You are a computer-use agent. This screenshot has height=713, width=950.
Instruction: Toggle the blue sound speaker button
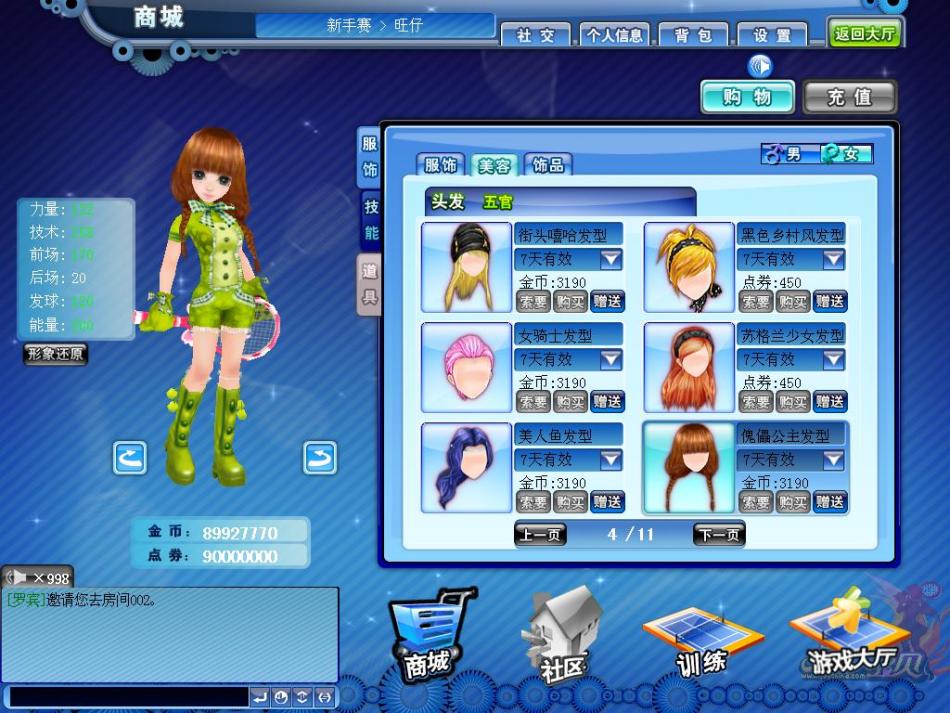coord(761,66)
